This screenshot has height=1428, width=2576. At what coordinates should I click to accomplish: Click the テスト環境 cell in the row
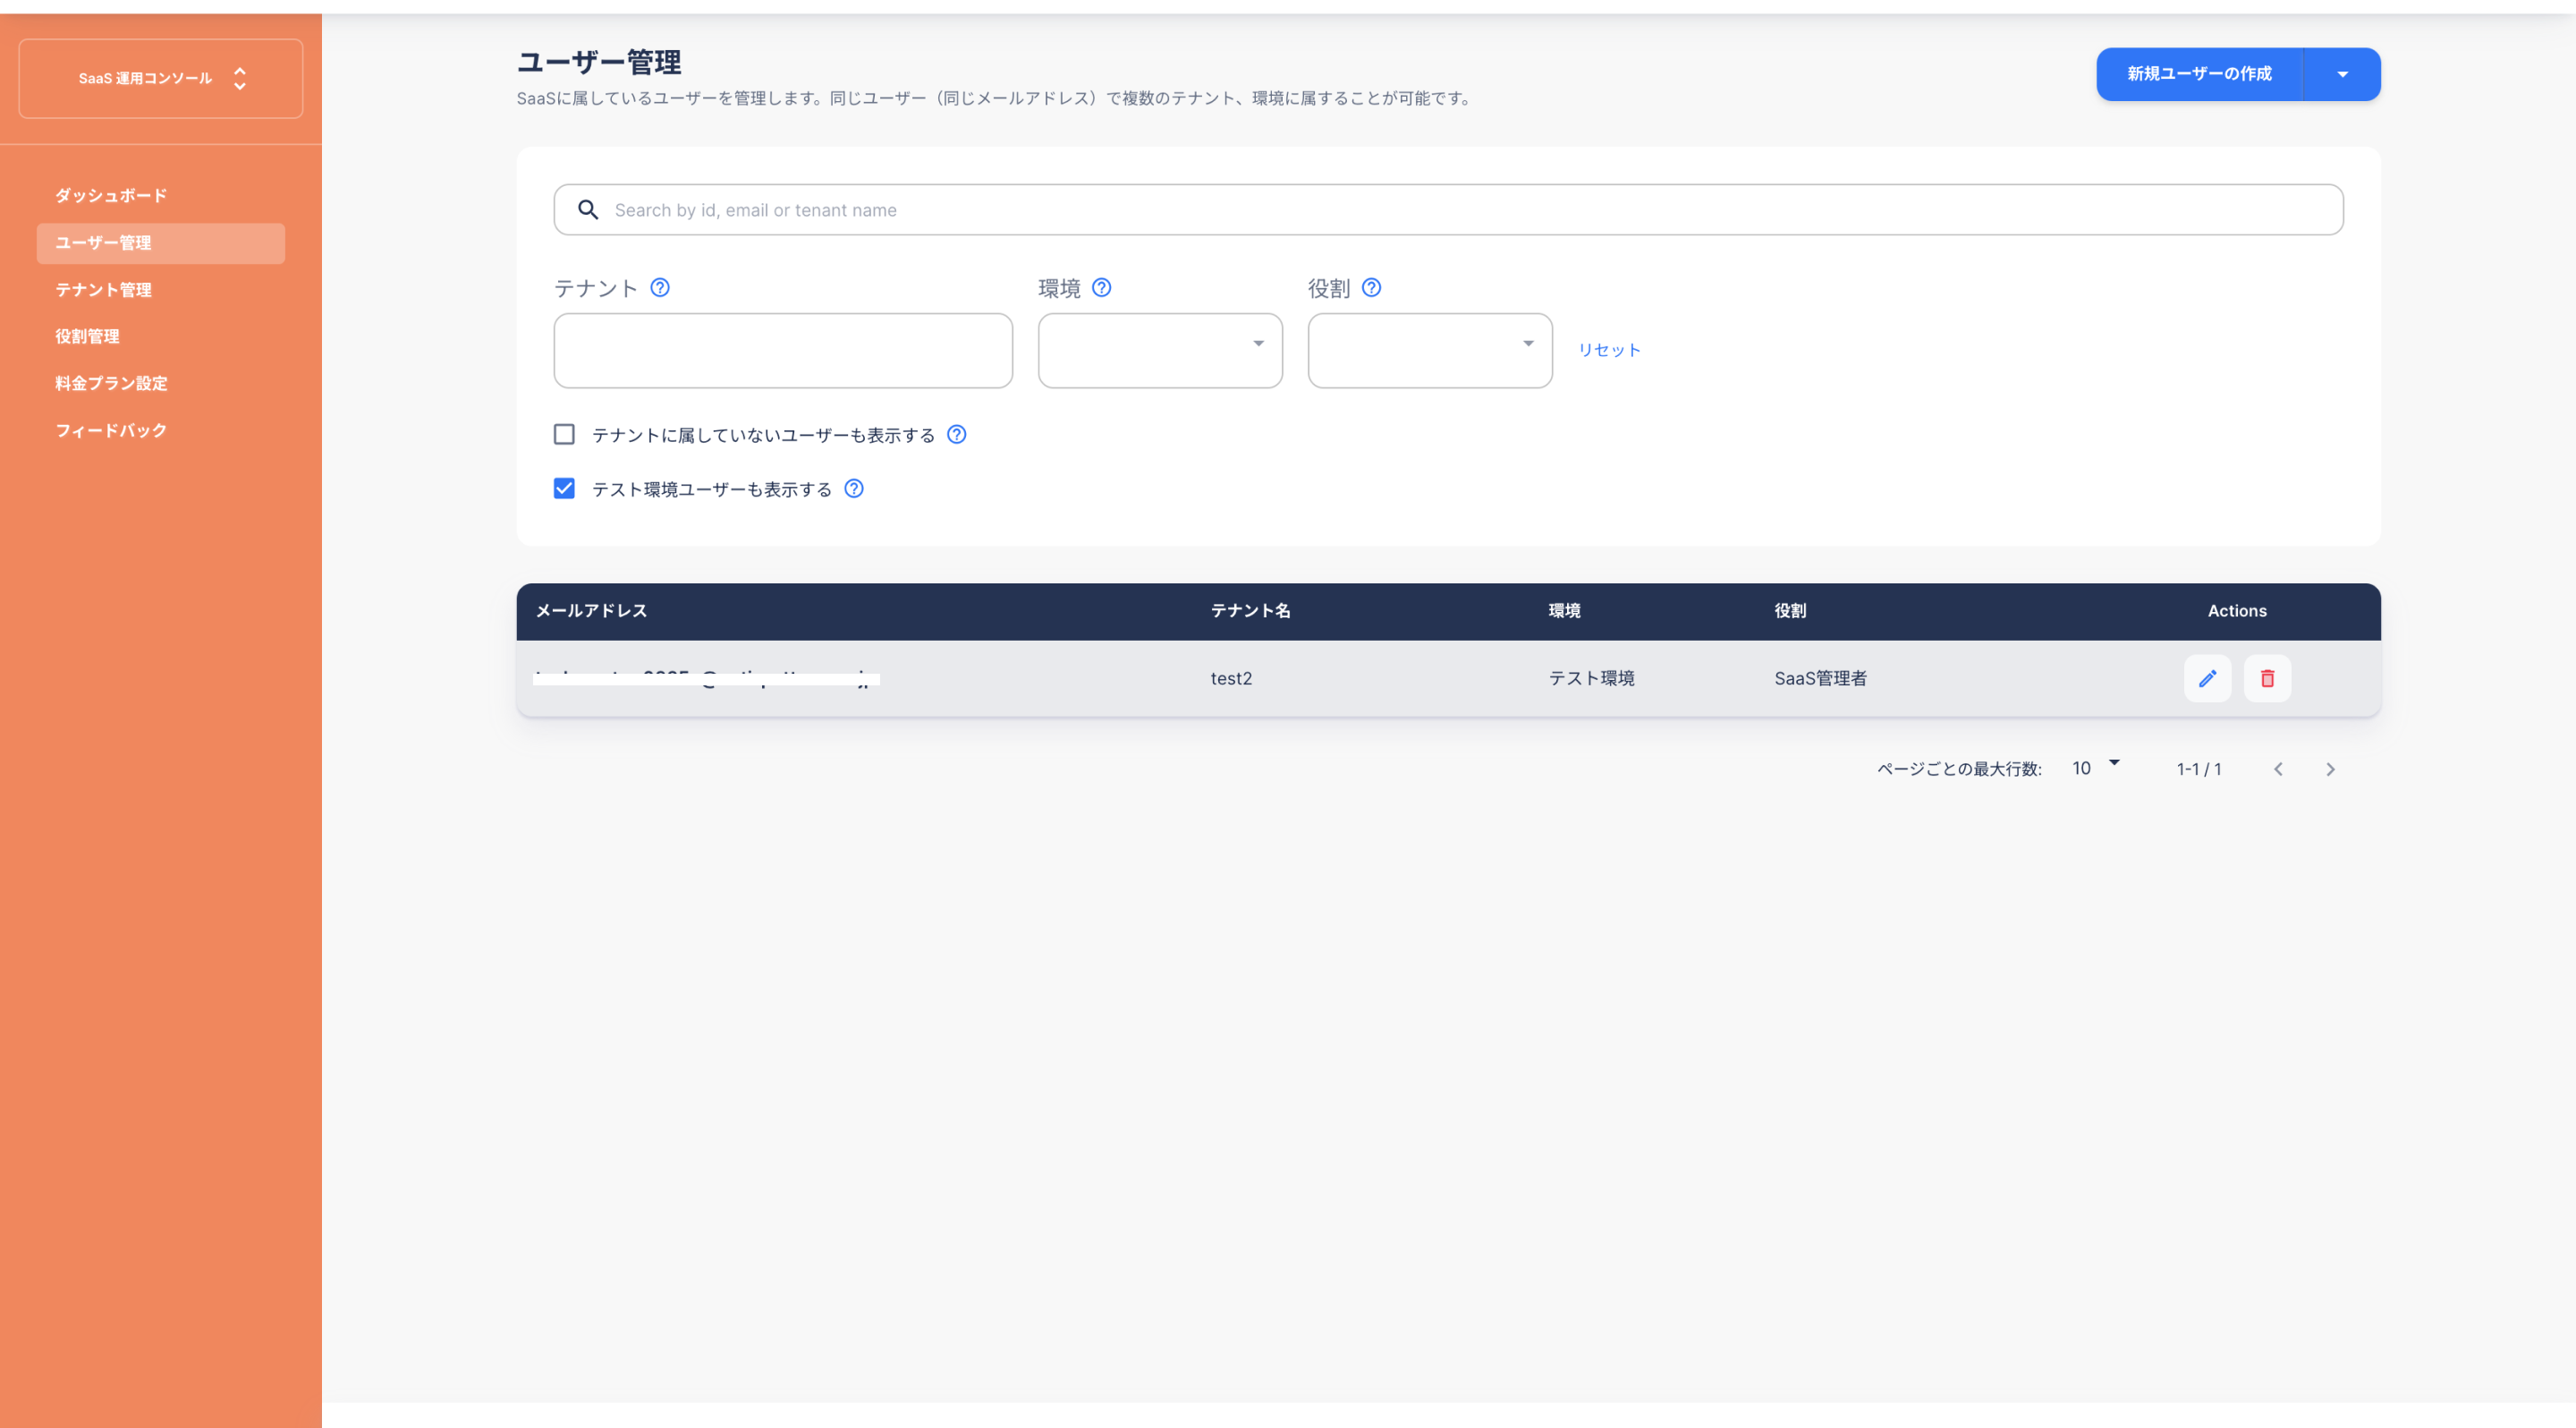coord(1591,679)
